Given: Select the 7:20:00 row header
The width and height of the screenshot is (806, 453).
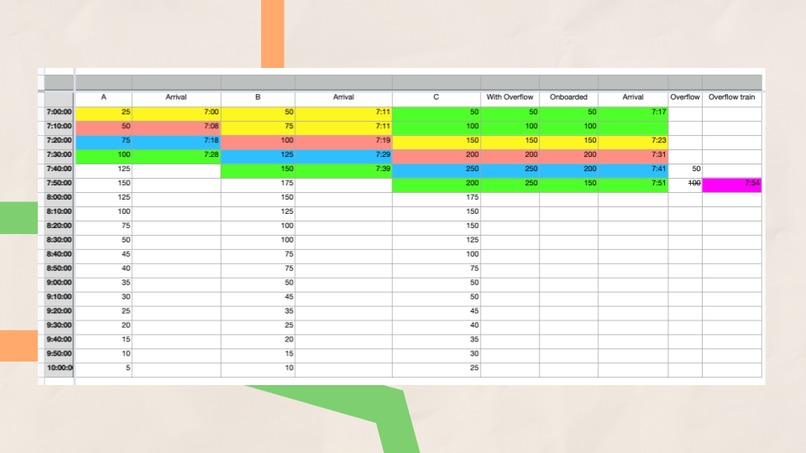Looking at the screenshot, I should (x=59, y=140).
